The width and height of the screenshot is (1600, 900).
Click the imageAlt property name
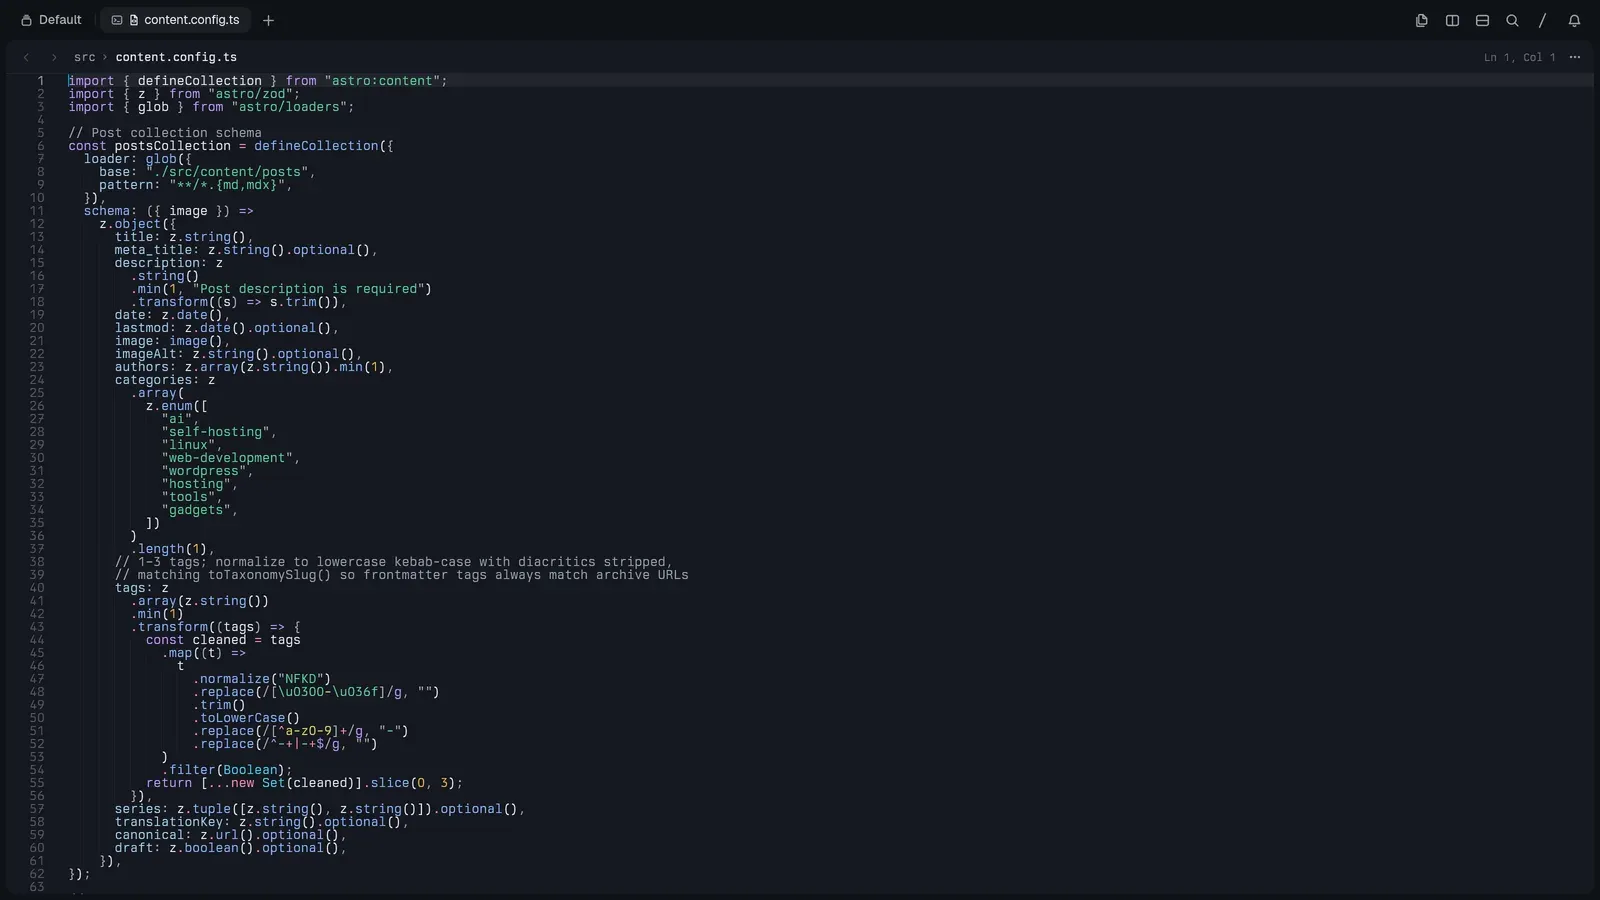pyautogui.click(x=146, y=354)
